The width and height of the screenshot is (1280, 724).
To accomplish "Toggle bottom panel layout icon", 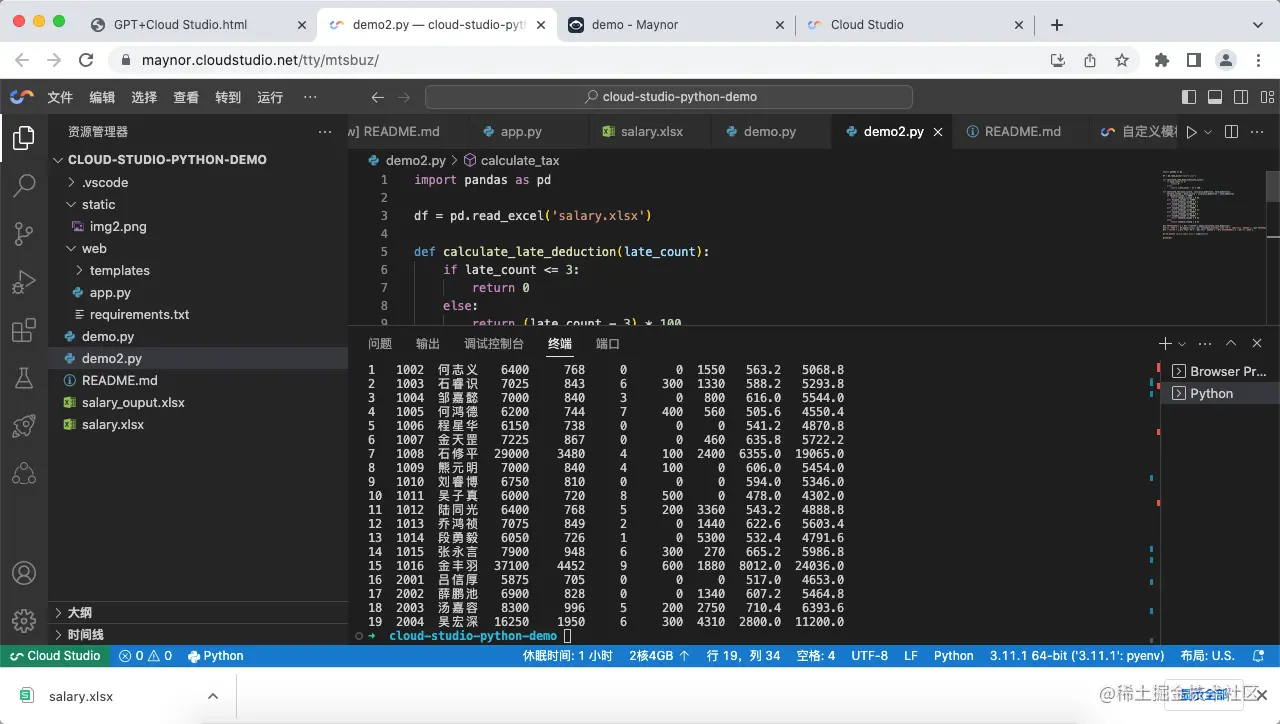I will point(1215,97).
